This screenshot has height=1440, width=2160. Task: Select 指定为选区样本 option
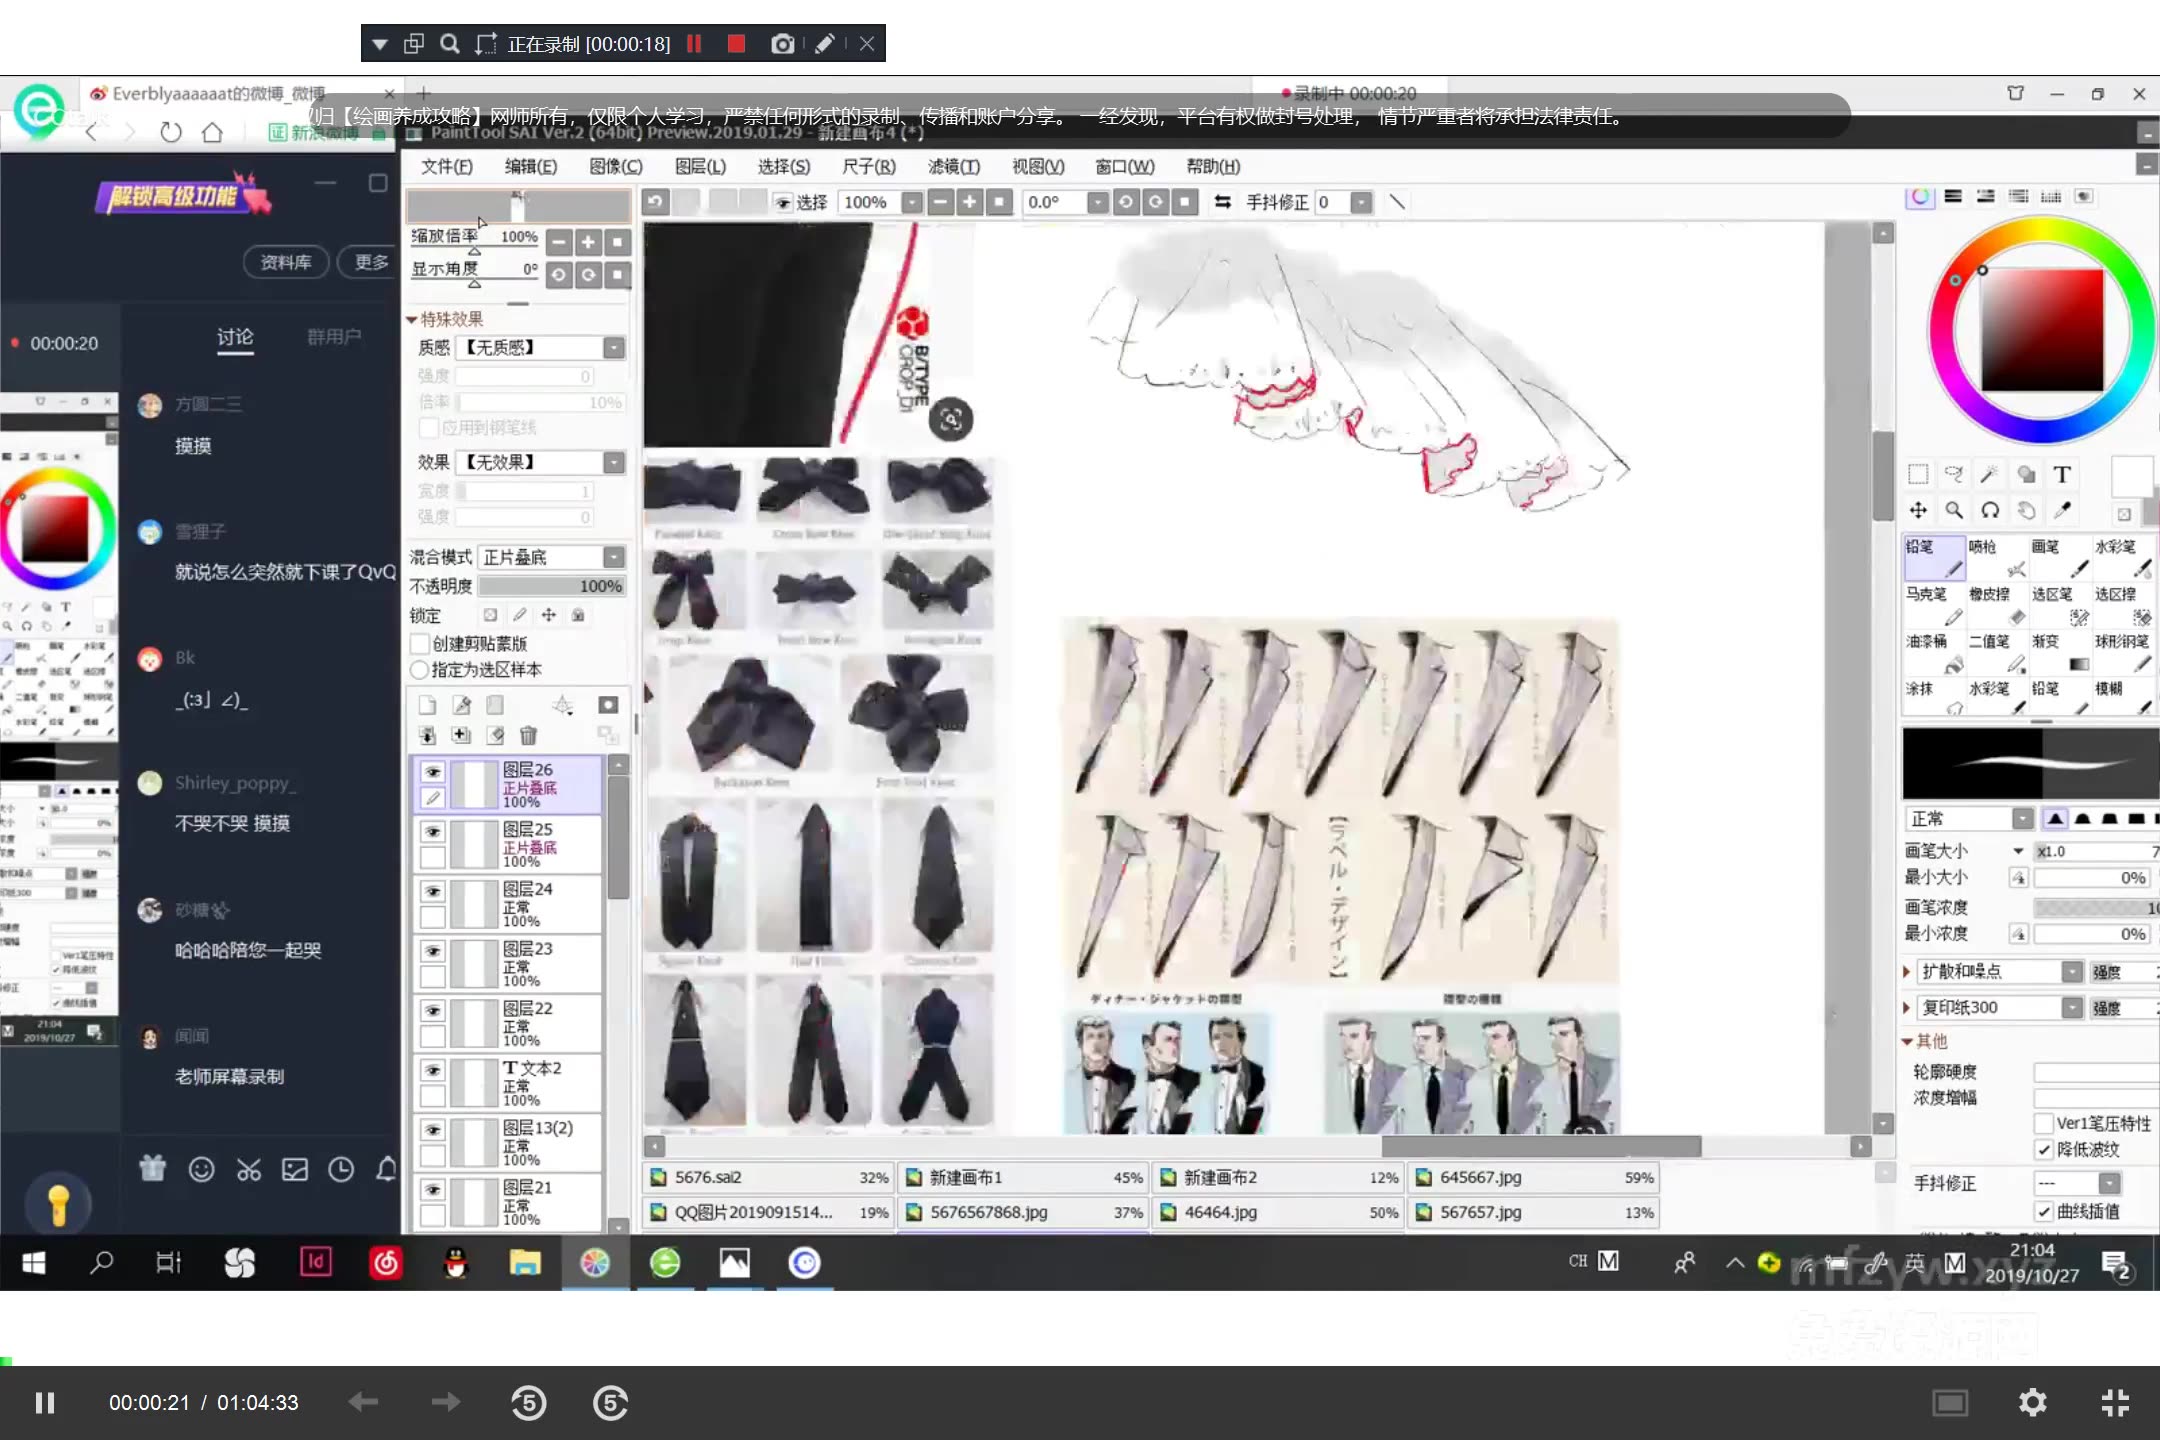420,669
